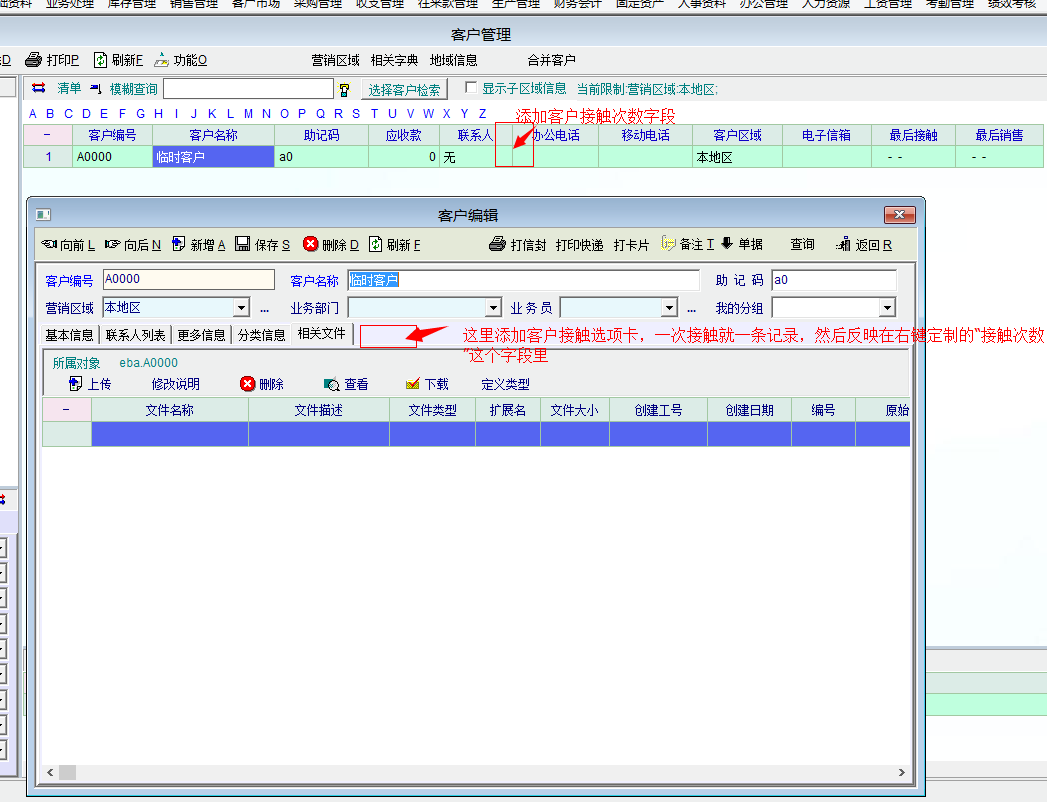Screen dimensions: 1047x802
Task: Open the 更多信息 tab
Action: click(x=201, y=335)
